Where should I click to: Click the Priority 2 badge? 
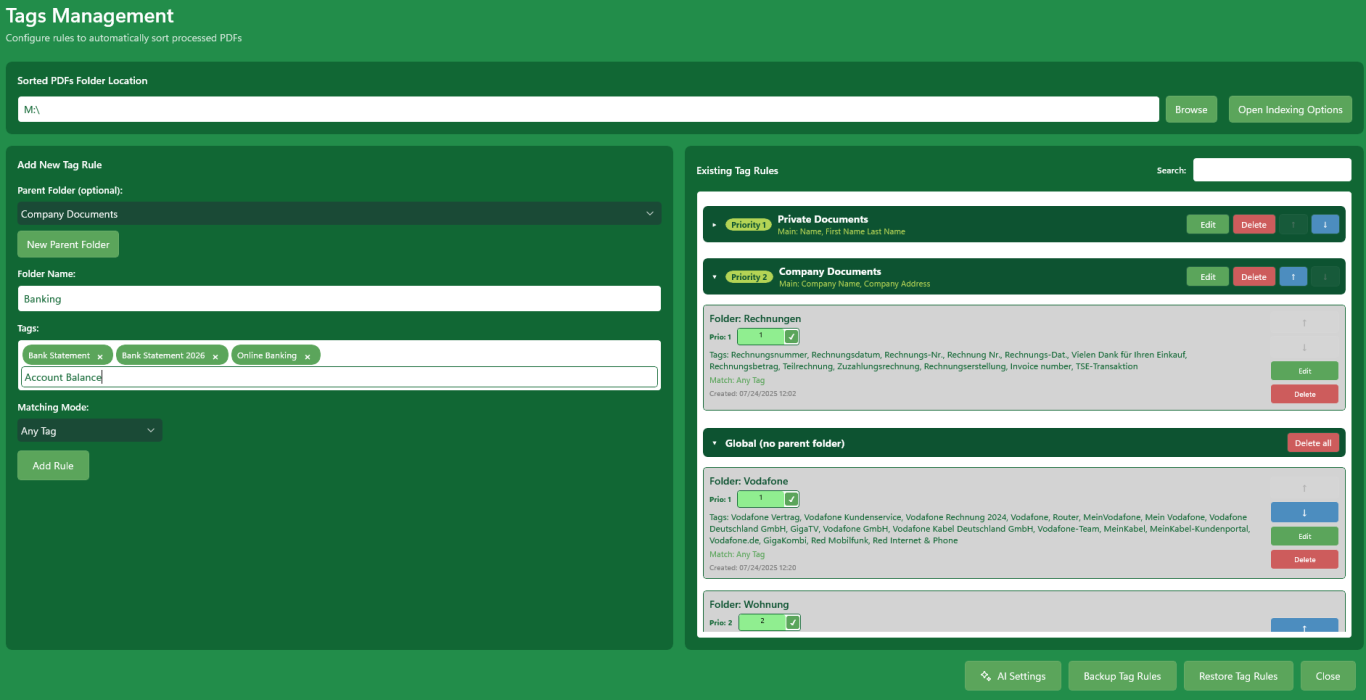749,277
